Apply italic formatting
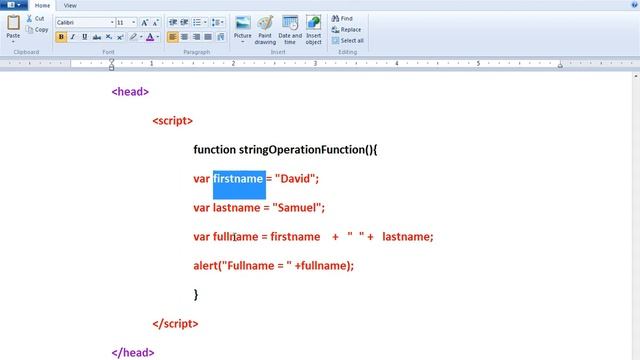This screenshot has width=640, height=360. (73, 37)
